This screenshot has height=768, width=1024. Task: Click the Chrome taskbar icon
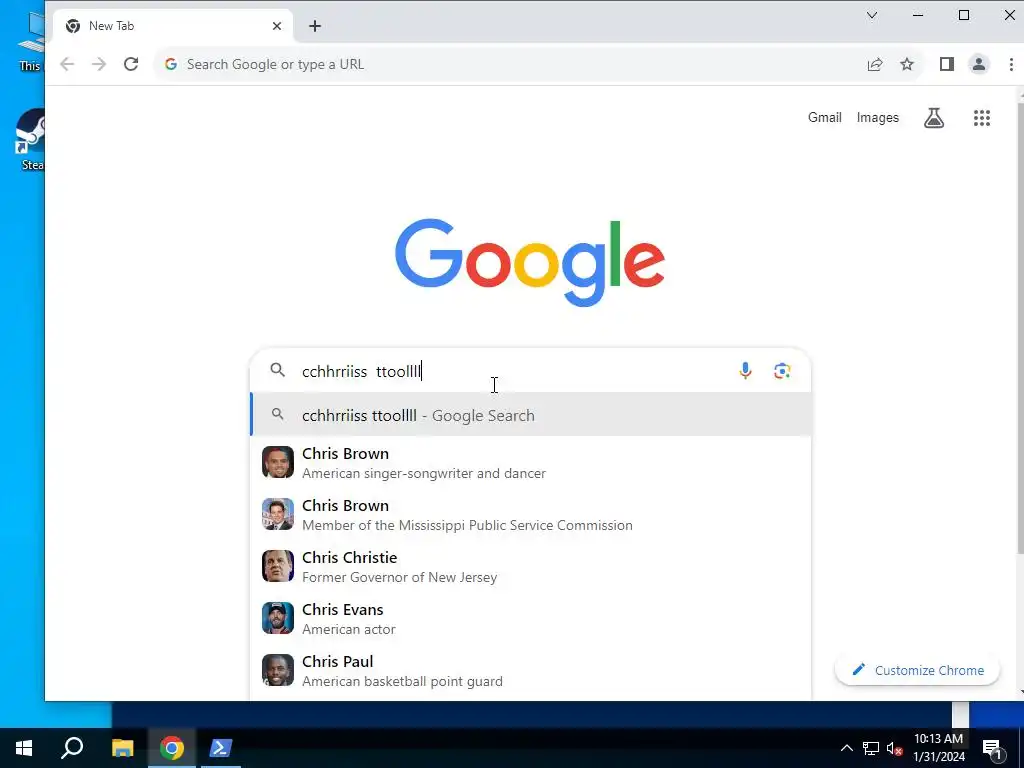(x=172, y=748)
